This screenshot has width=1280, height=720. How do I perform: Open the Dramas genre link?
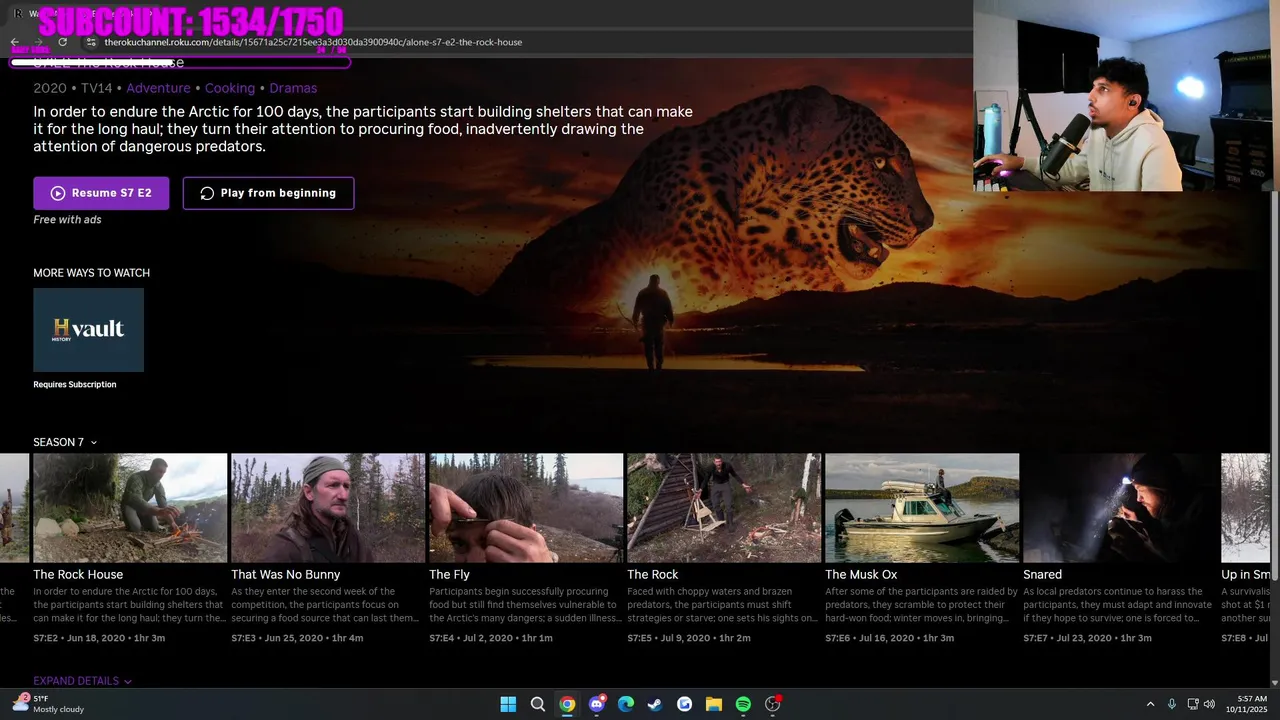tap(293, 88)
